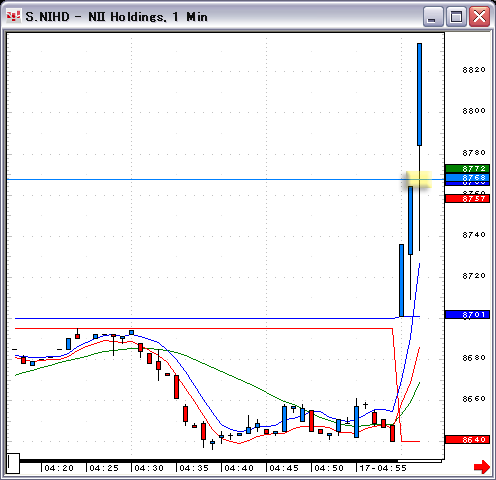
Task: Select the red 8757 price label
Action: click(467, 199)
